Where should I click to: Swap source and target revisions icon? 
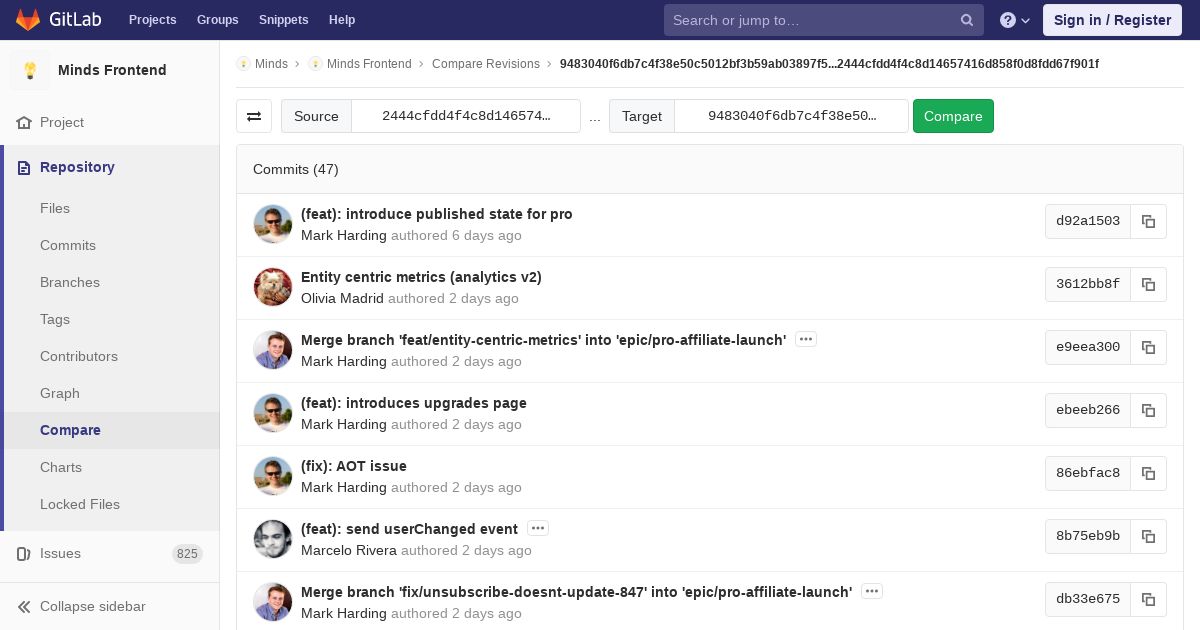pyautogui.click(x=254, y=116)
